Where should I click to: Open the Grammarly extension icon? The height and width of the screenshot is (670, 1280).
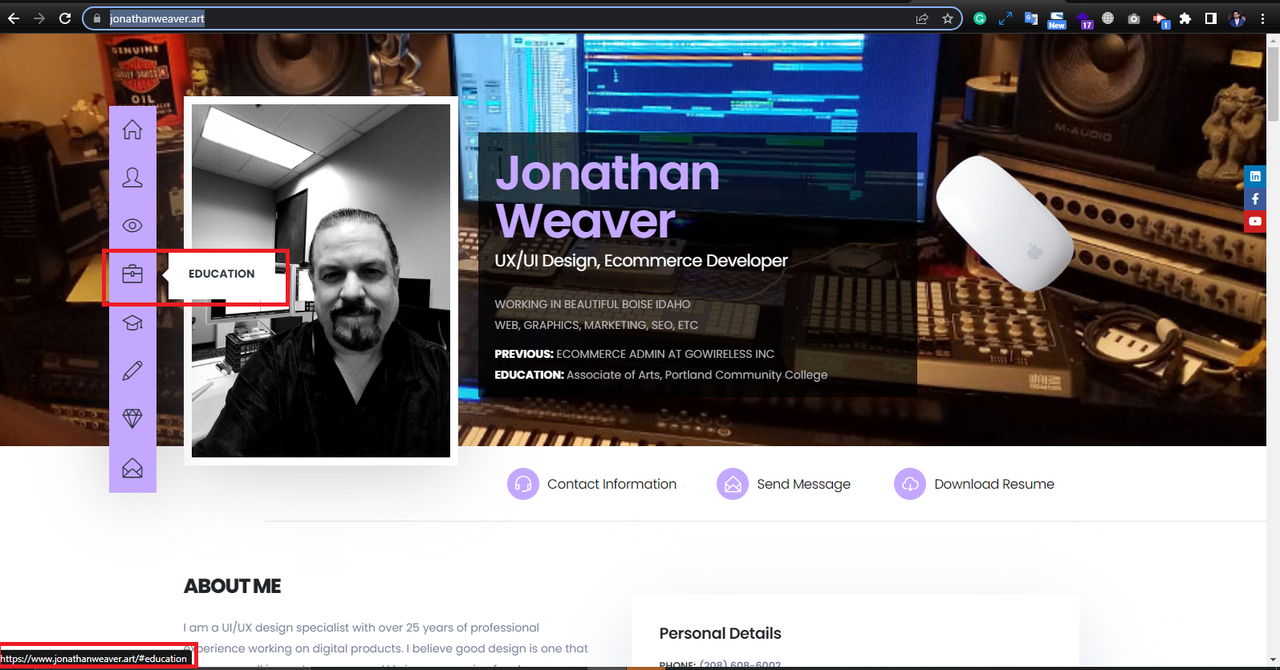(980, 18)
